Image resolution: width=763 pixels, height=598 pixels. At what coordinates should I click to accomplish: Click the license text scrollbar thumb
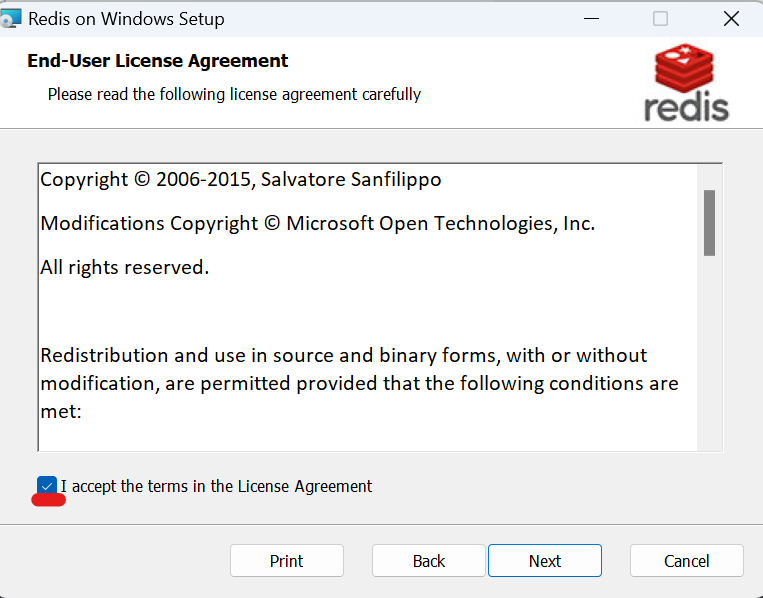(x=709, y=223)
